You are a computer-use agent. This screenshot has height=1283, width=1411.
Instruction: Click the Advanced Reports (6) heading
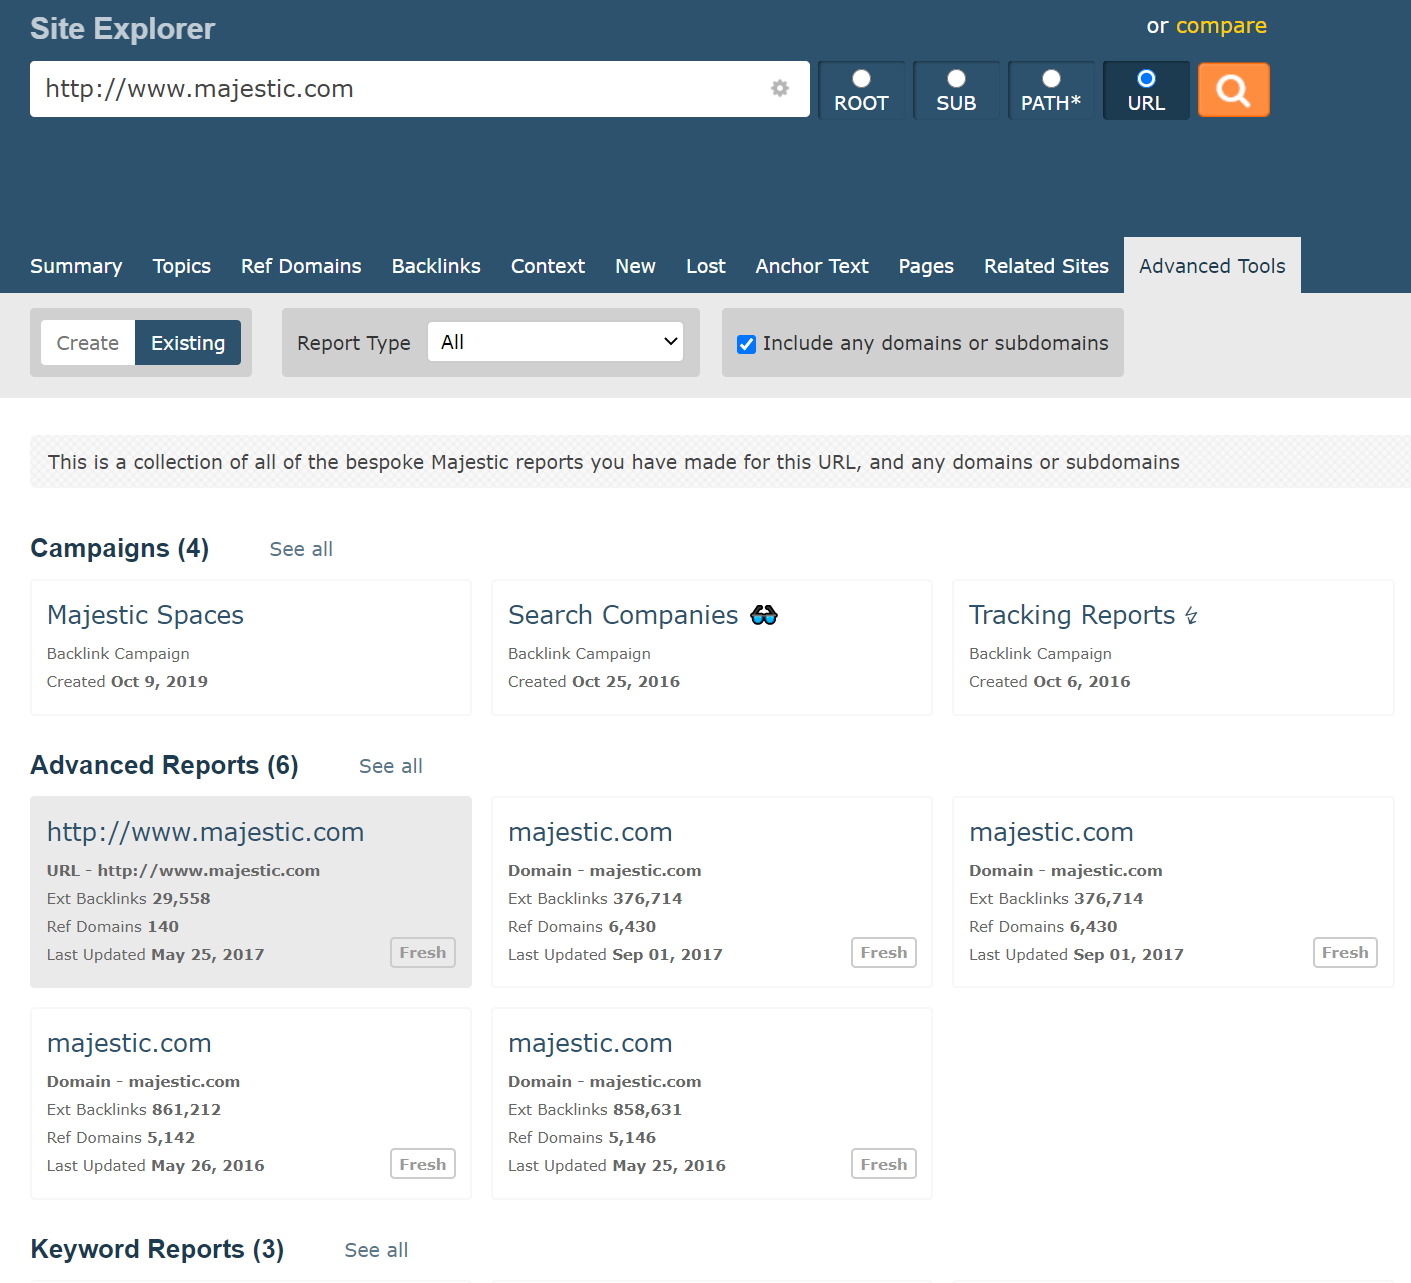point(165,765)
